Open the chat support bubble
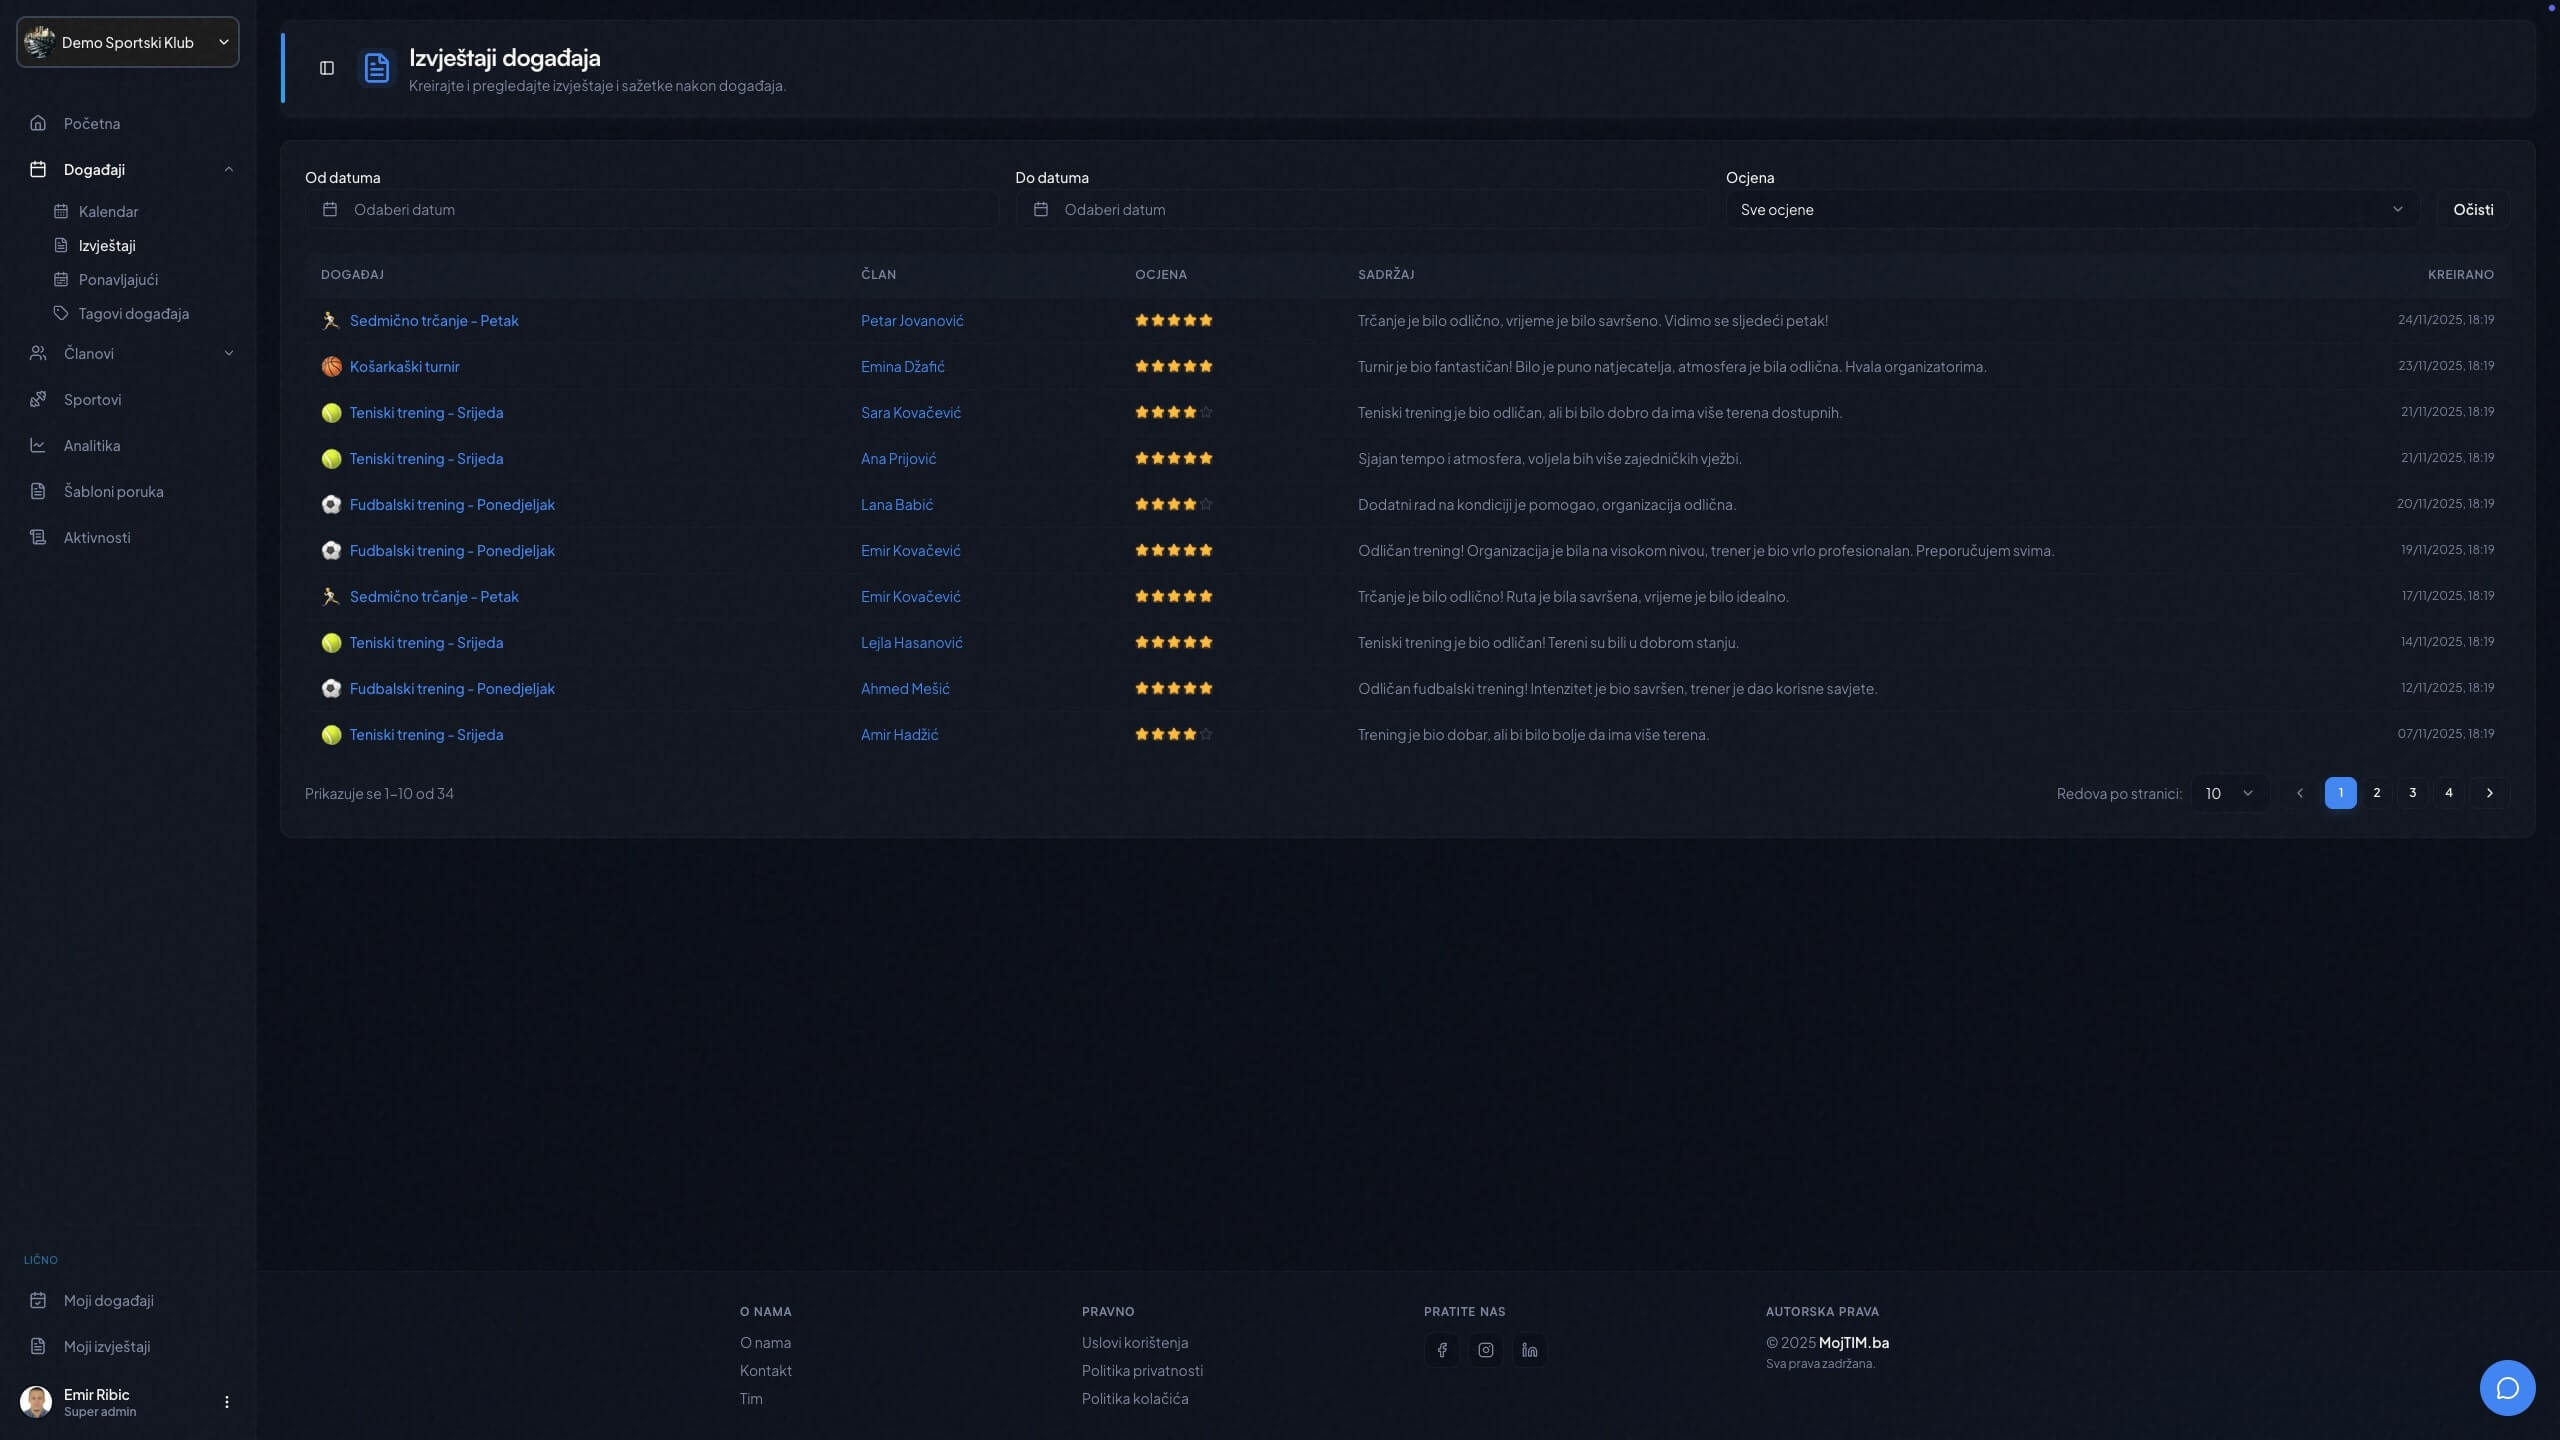Screen dimensions: 2560x1440 point(2507,1388)
